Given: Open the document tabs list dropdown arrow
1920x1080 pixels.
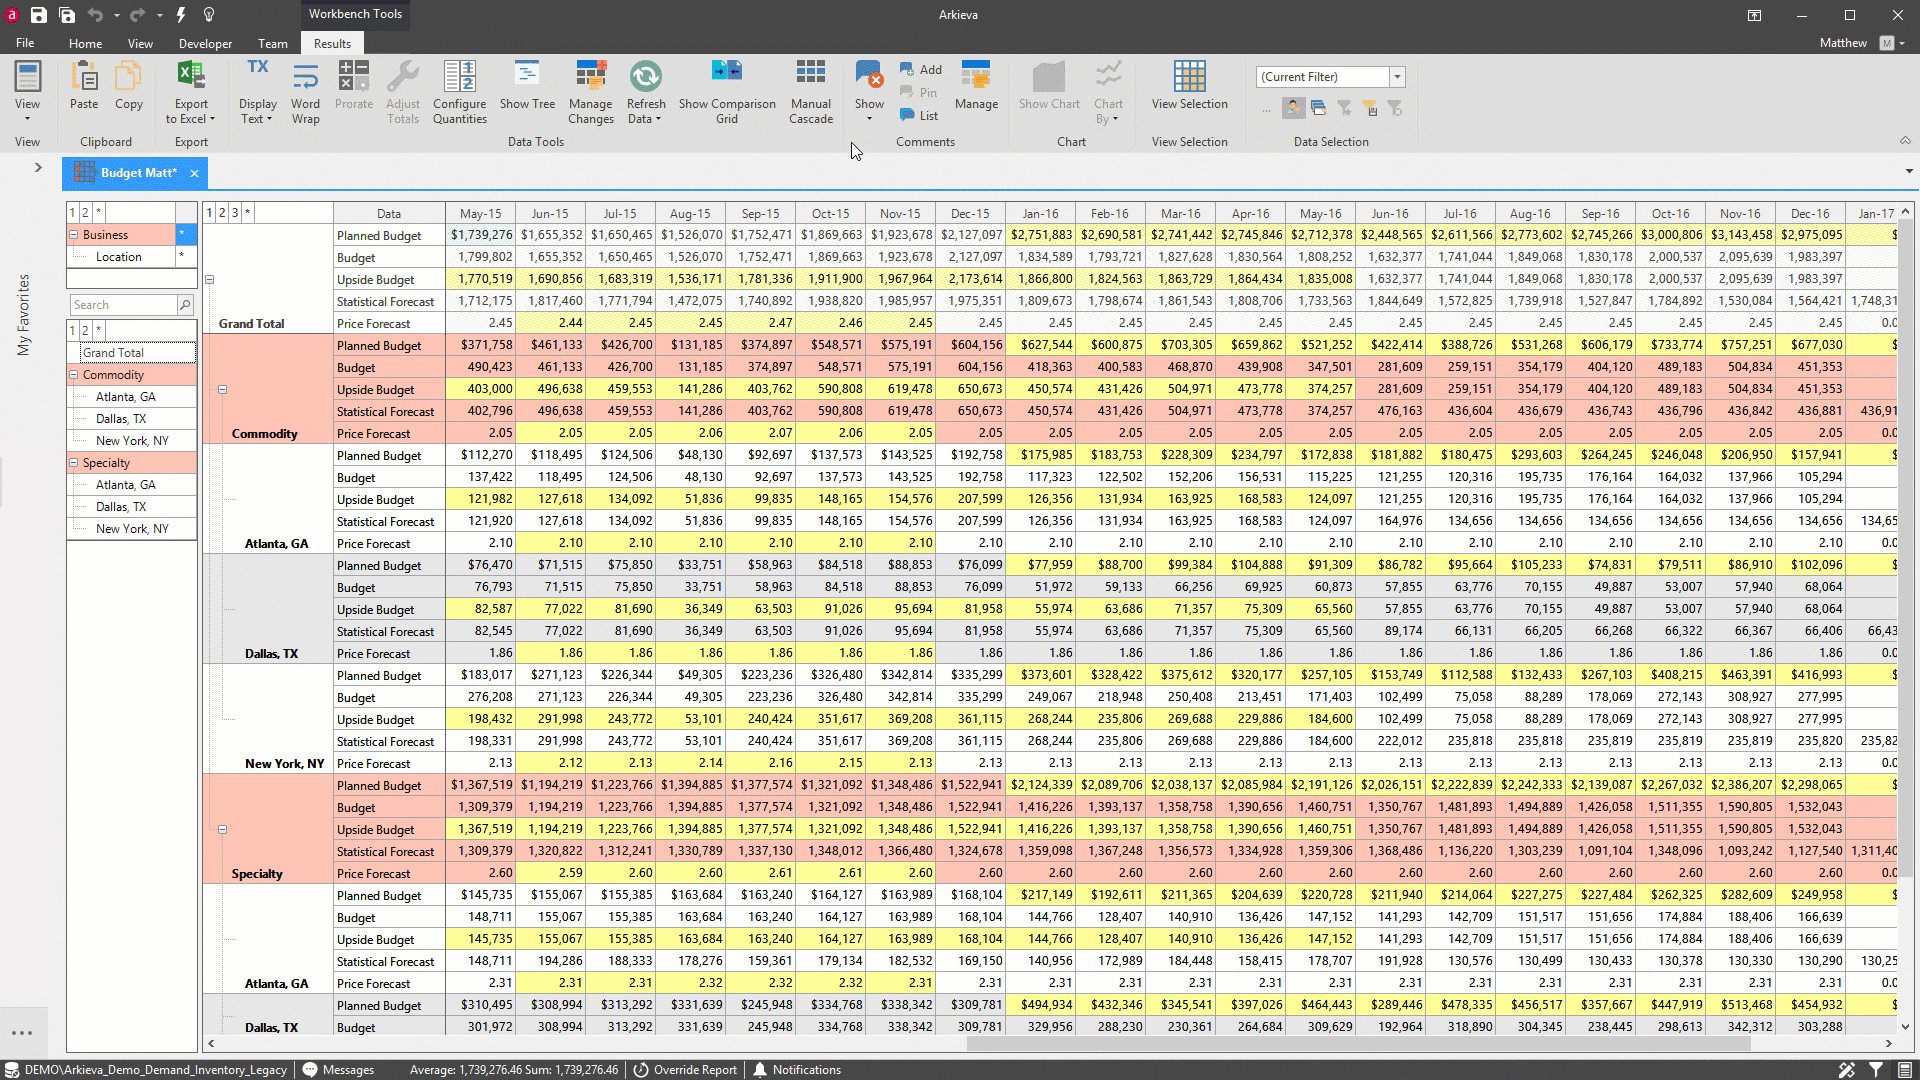Looking at the screenshot, I should coord(1908,171).
